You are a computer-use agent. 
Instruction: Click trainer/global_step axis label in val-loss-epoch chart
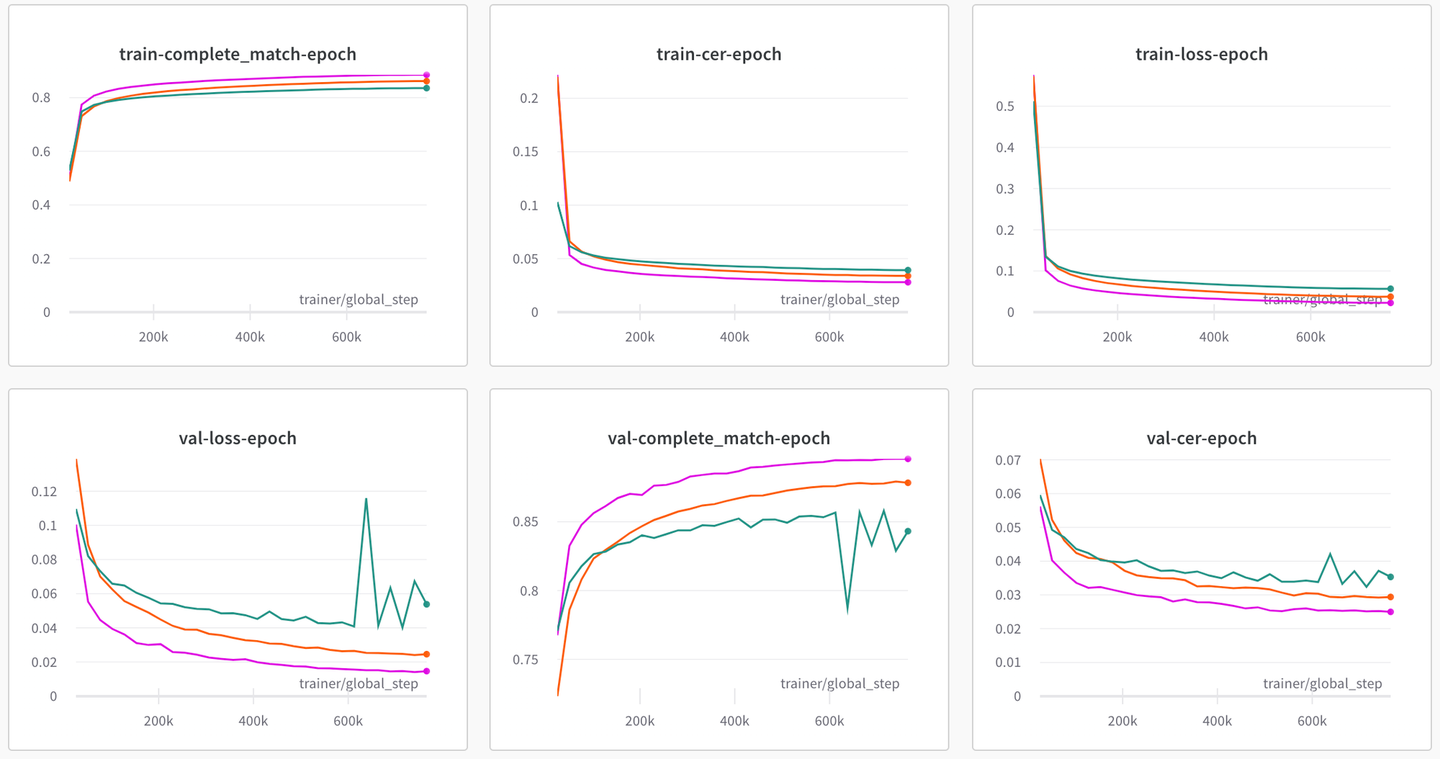tap(359, 683)
